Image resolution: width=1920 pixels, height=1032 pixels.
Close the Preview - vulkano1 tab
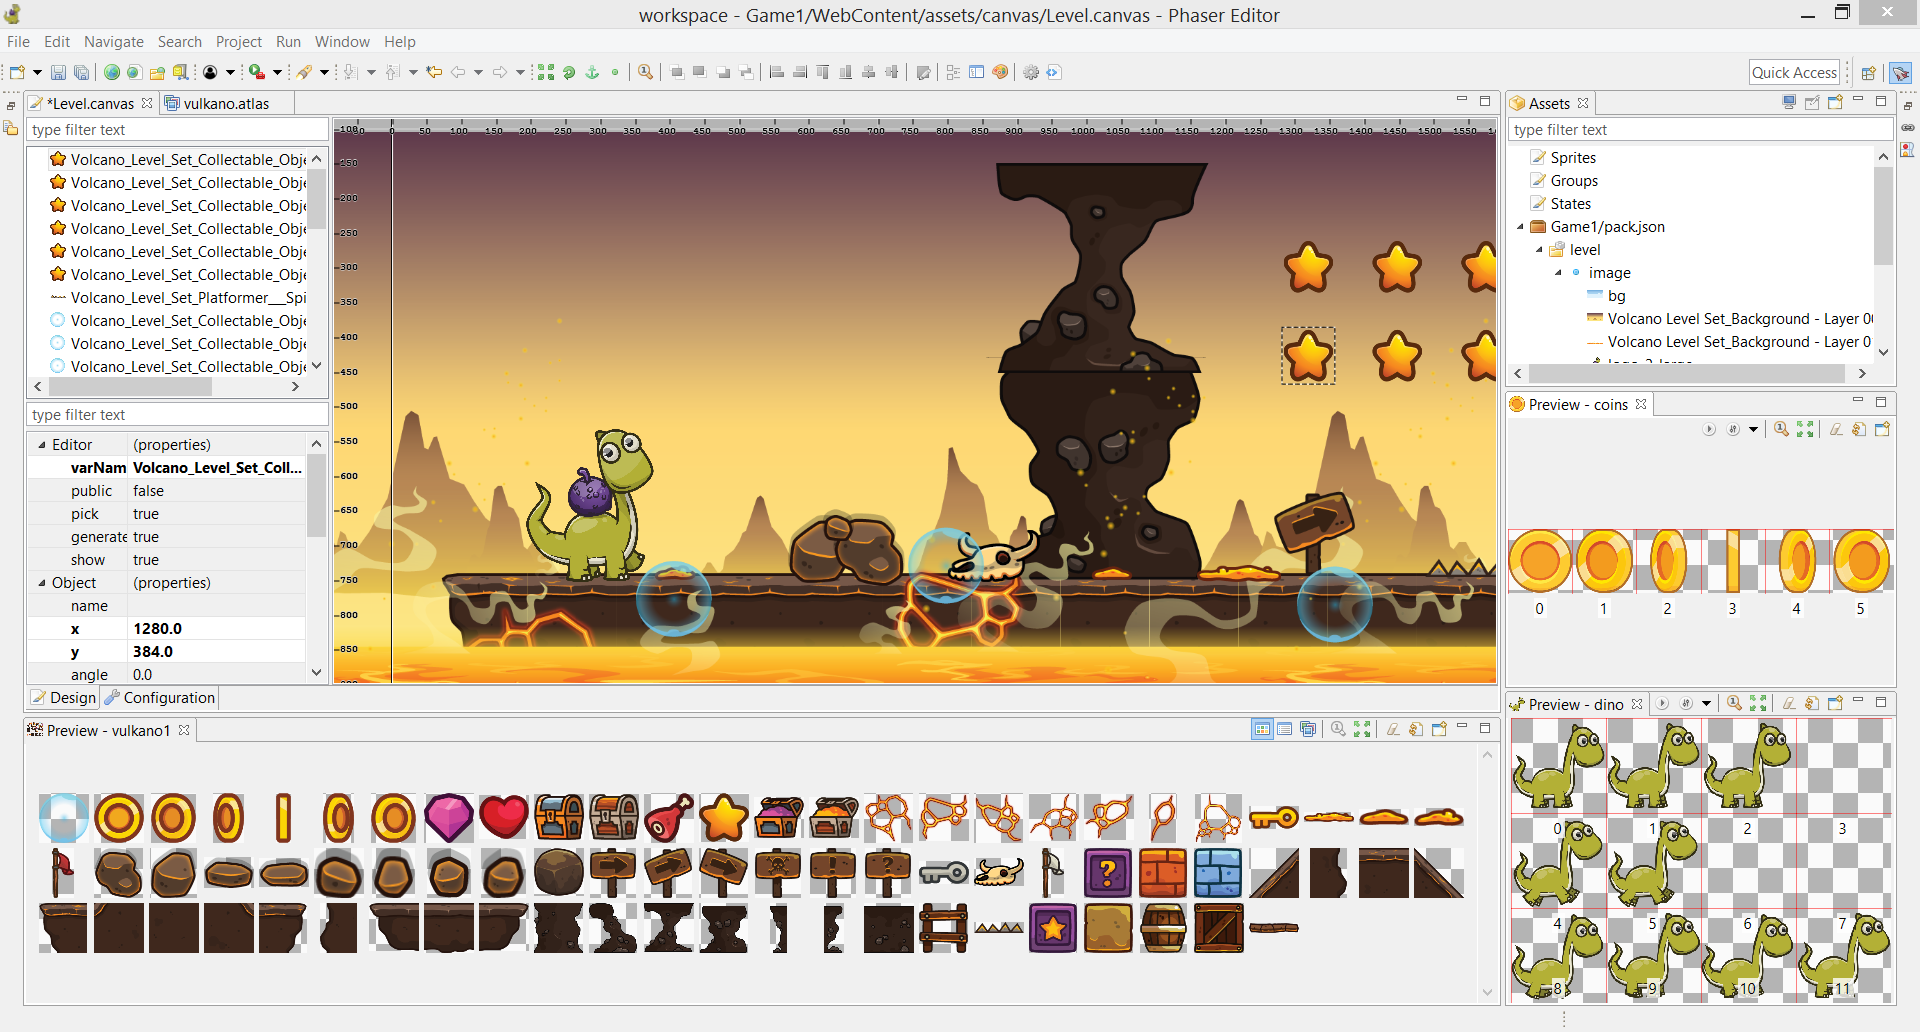coord(184,730)
